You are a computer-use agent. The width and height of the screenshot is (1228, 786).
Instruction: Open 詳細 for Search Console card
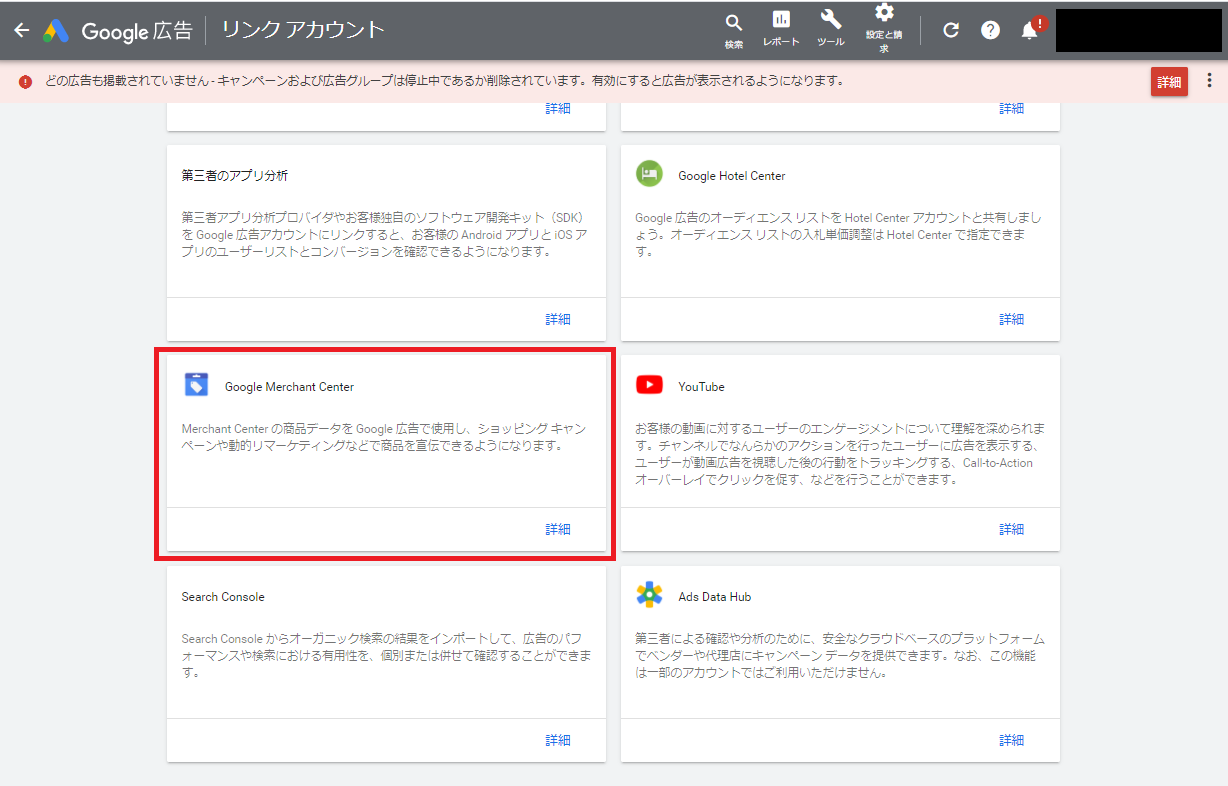558,740
